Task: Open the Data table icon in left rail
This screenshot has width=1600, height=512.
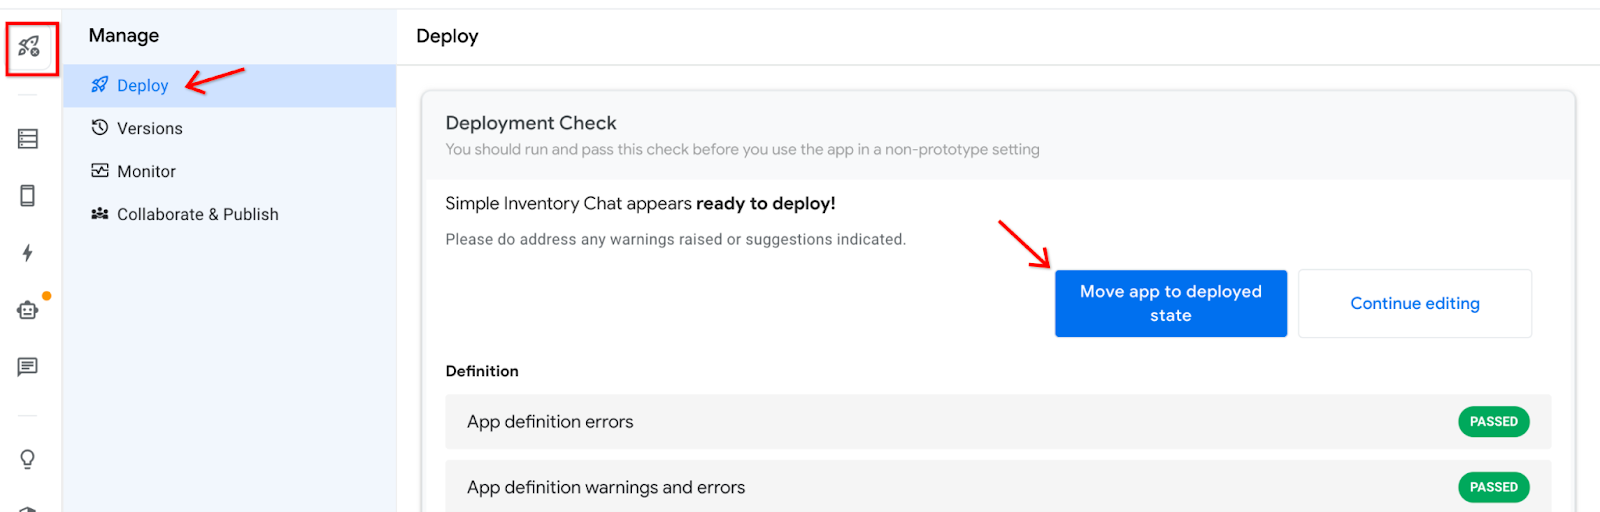Action: [28, 139]
